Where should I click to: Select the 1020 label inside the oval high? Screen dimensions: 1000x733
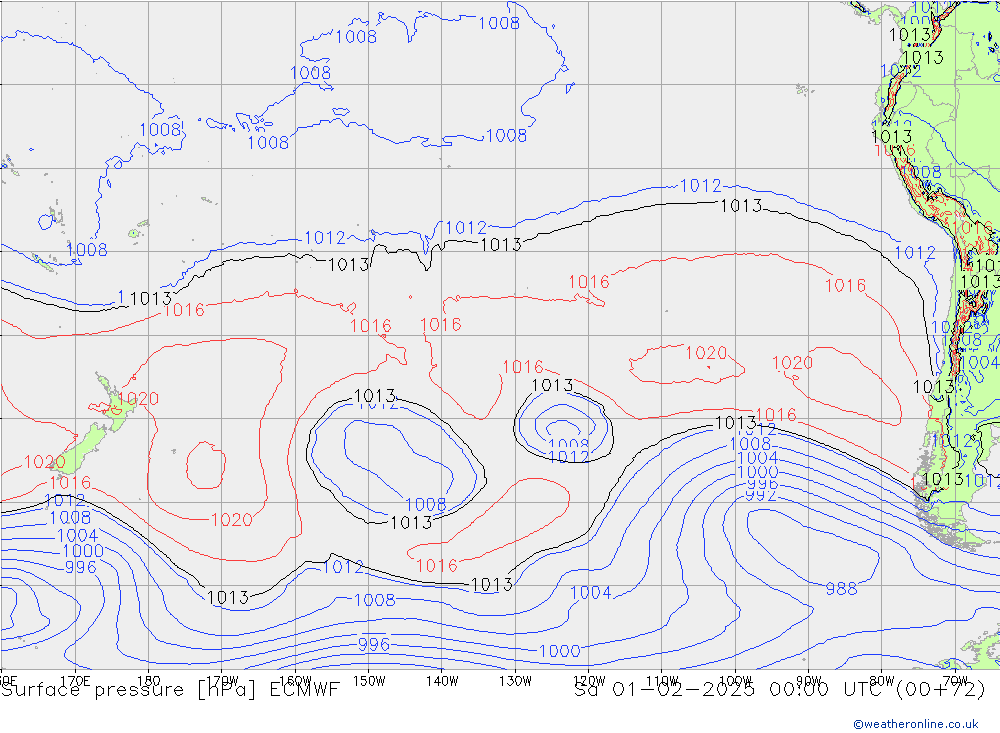coord(705,353)
